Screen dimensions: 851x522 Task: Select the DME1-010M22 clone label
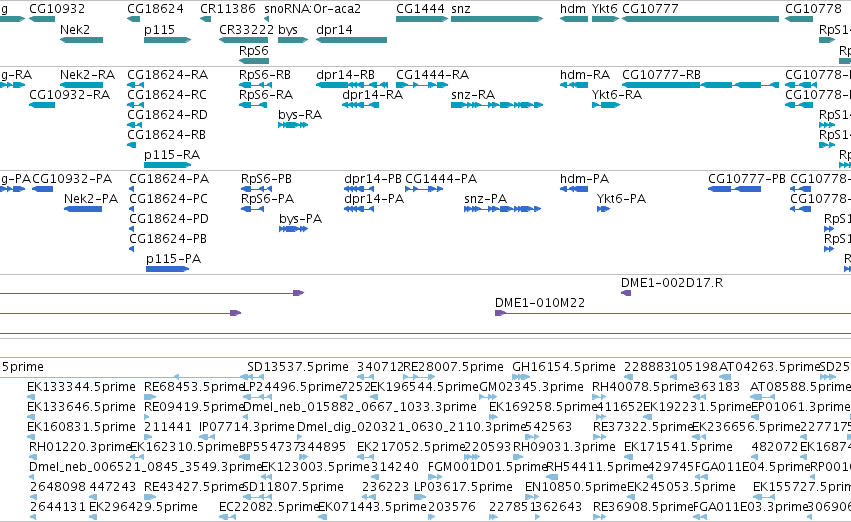[x=540, y=303]
